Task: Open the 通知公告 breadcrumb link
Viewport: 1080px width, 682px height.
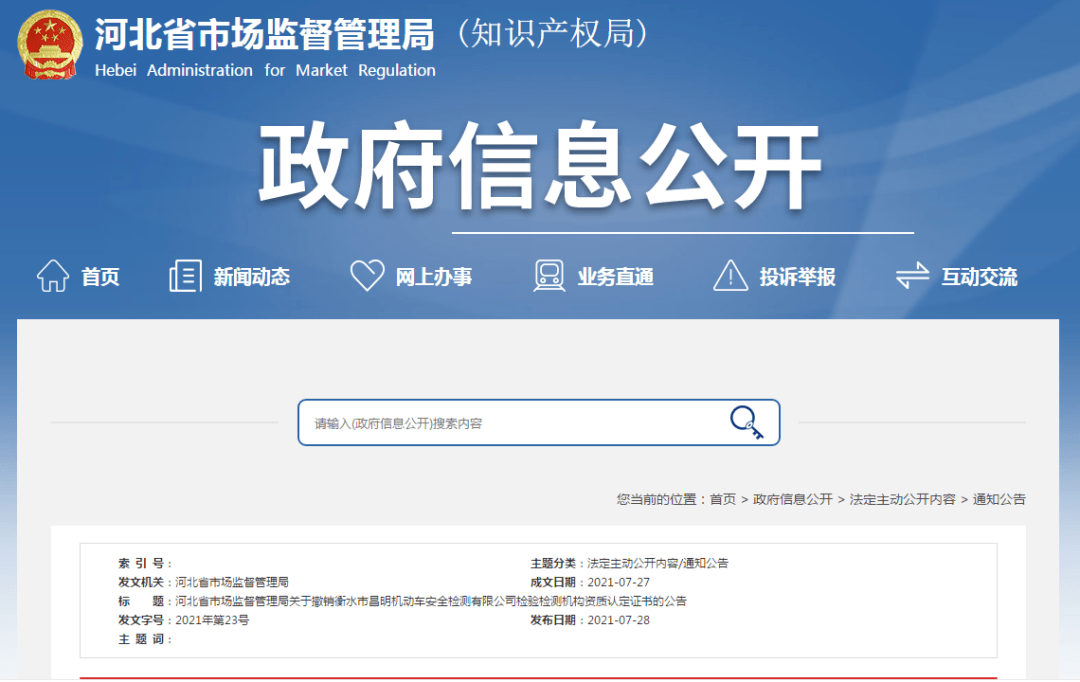Action: pyautogui.click(x=999, y=499)
